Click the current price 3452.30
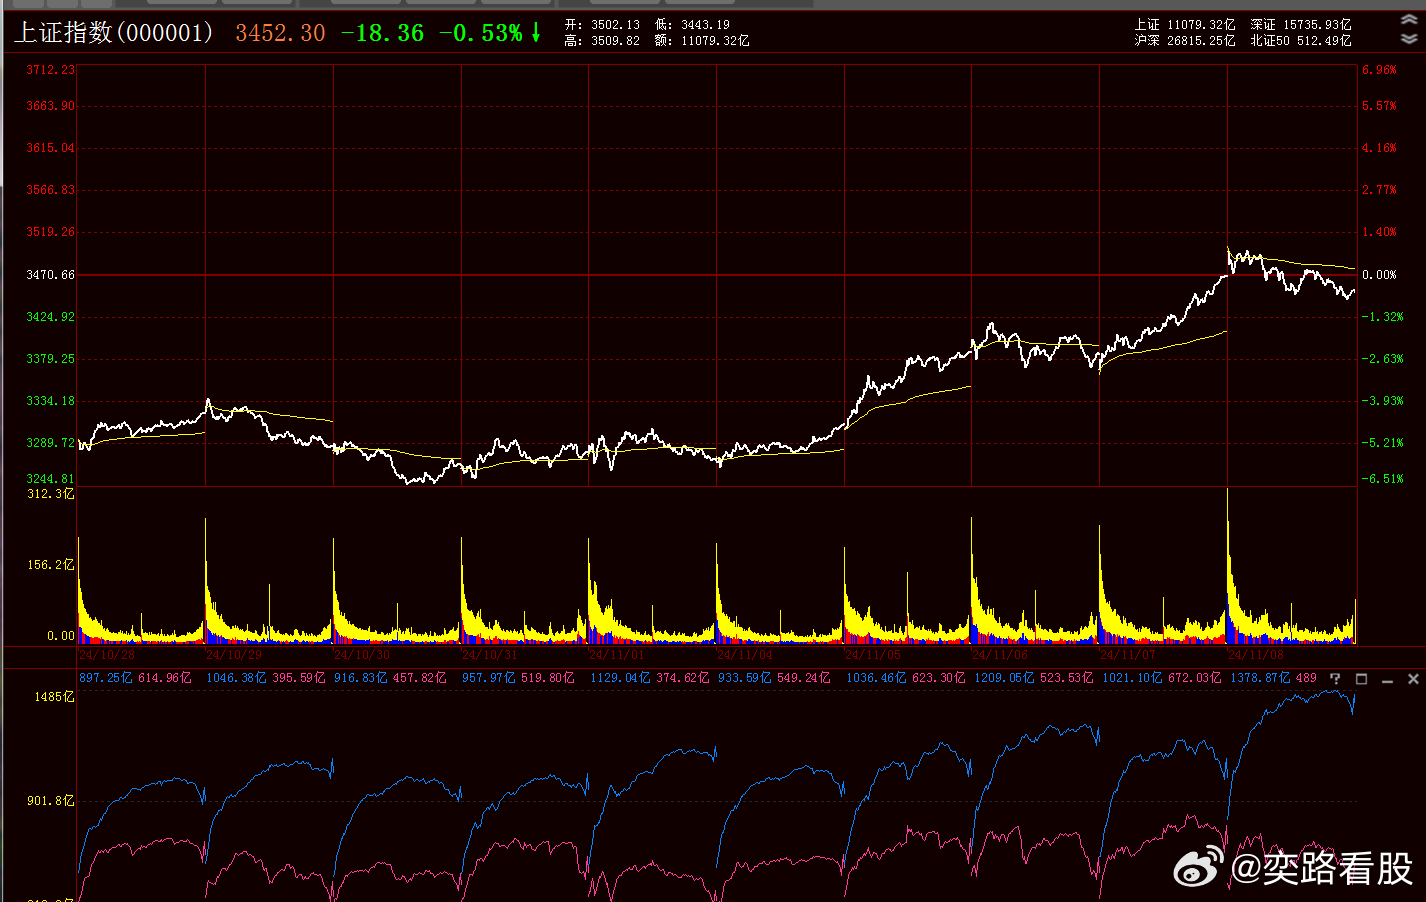This screenshot has height=902, width=1426. [281, 33]
